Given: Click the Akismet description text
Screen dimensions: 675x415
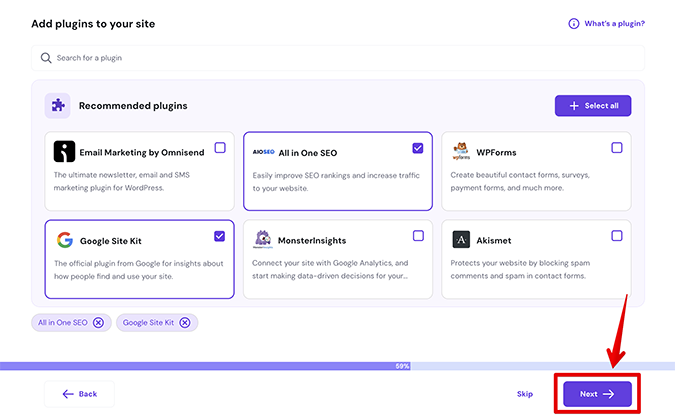Looking at the screenshot, I should (x=520, y=269).
